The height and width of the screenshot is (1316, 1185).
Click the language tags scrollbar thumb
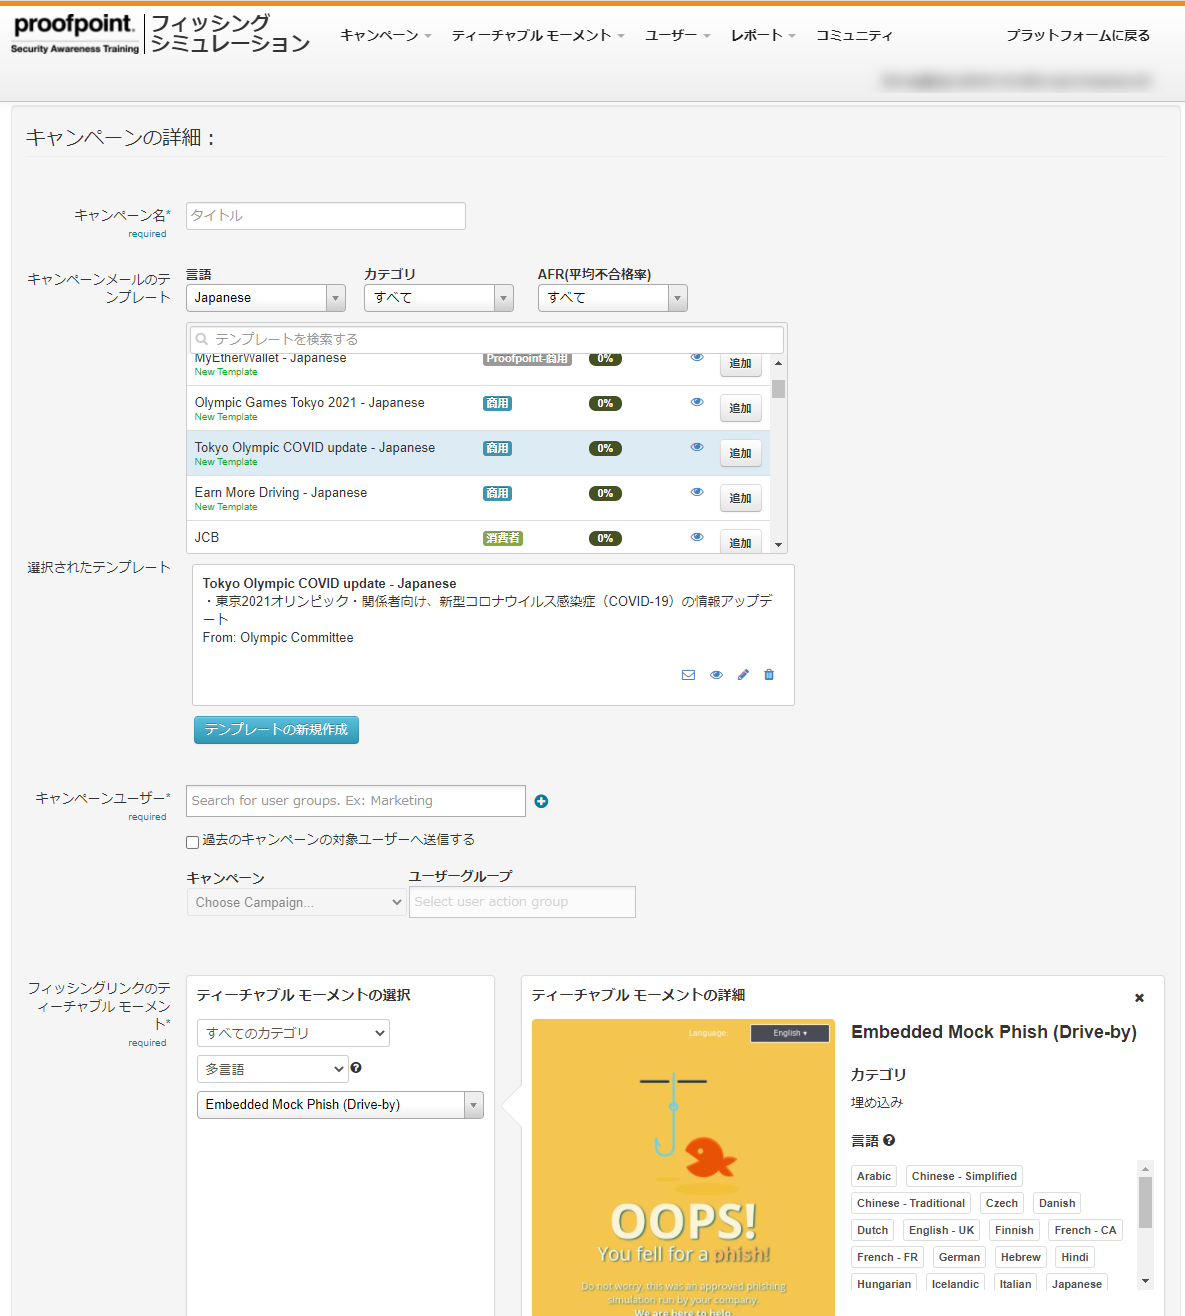pos(1146,1202)
